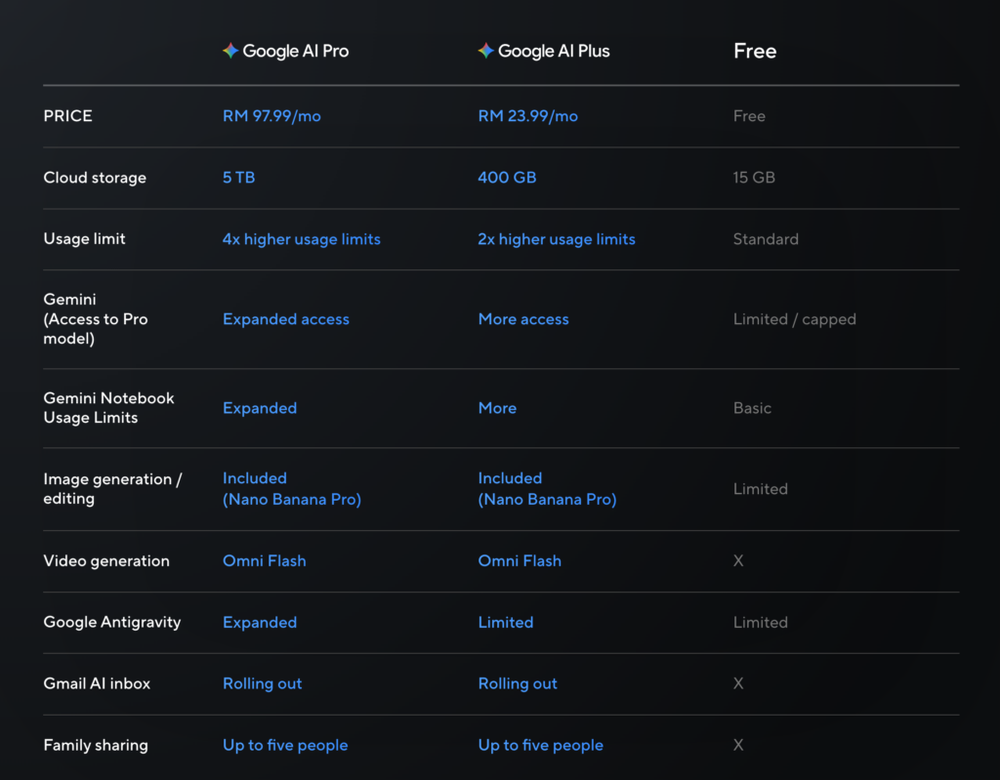Click Expanded in Gemini Notebook row
1000x780 pixels.
click(x=260, y=408)
